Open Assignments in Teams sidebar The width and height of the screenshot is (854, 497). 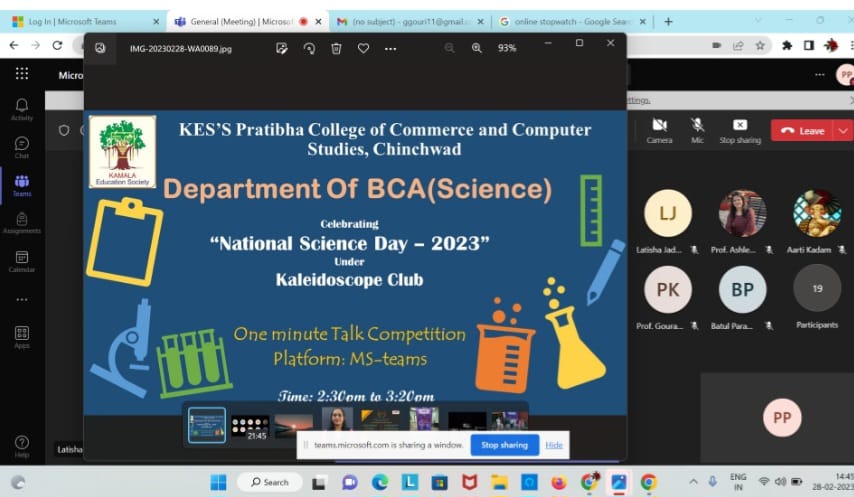coord(21,224)
